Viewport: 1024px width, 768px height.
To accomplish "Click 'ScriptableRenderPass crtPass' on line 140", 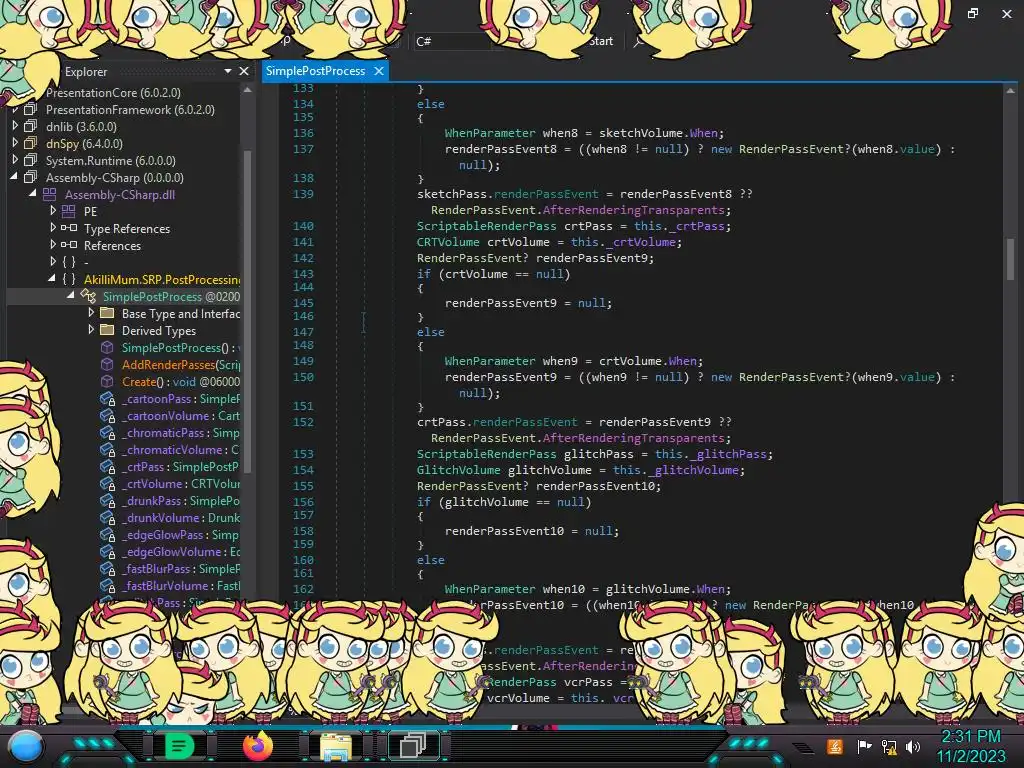I will tap(515, 226).
